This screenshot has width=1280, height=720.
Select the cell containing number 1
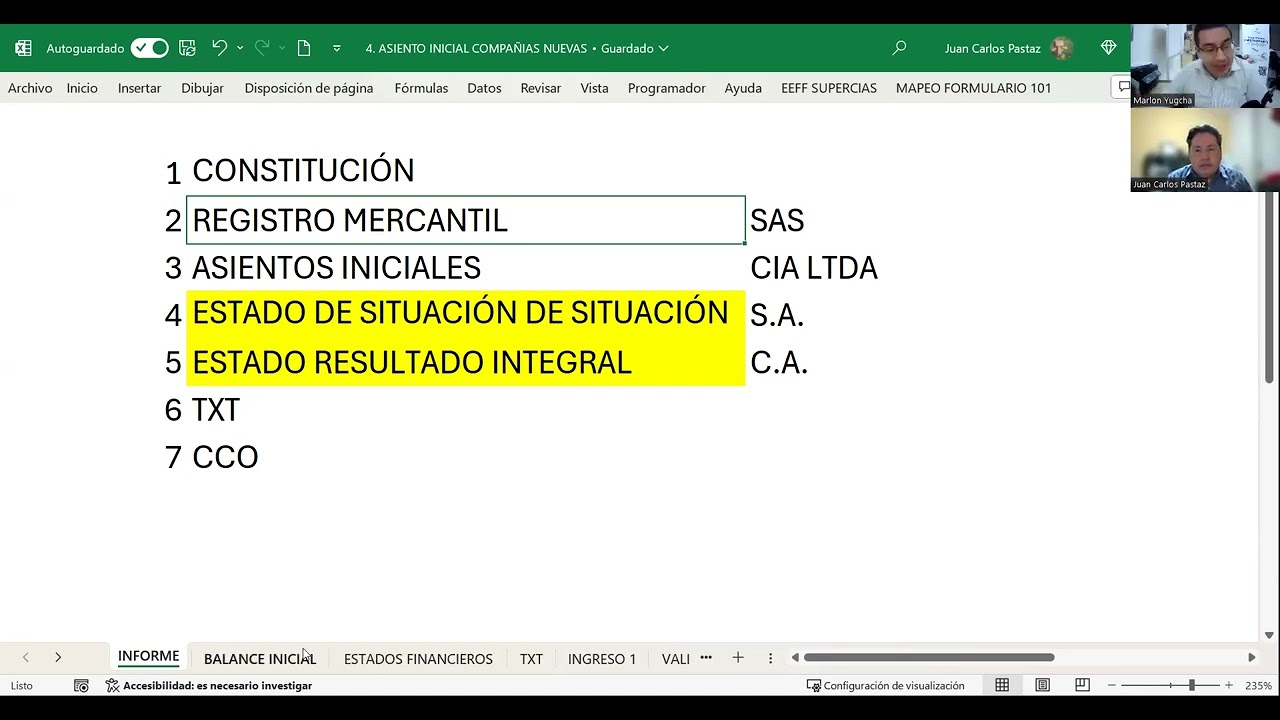pyautogui.click(x=173, y=173)
